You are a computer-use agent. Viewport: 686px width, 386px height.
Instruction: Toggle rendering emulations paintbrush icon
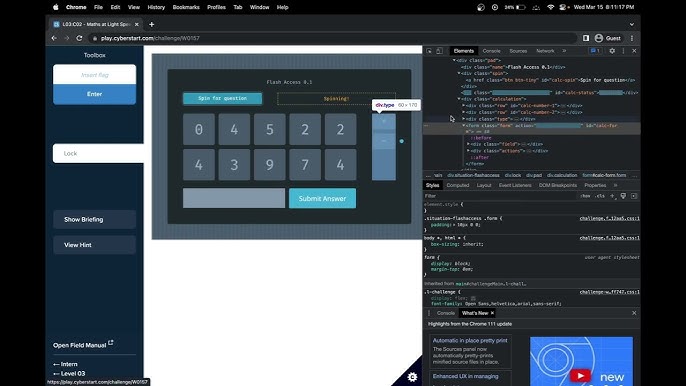(623, 196)
